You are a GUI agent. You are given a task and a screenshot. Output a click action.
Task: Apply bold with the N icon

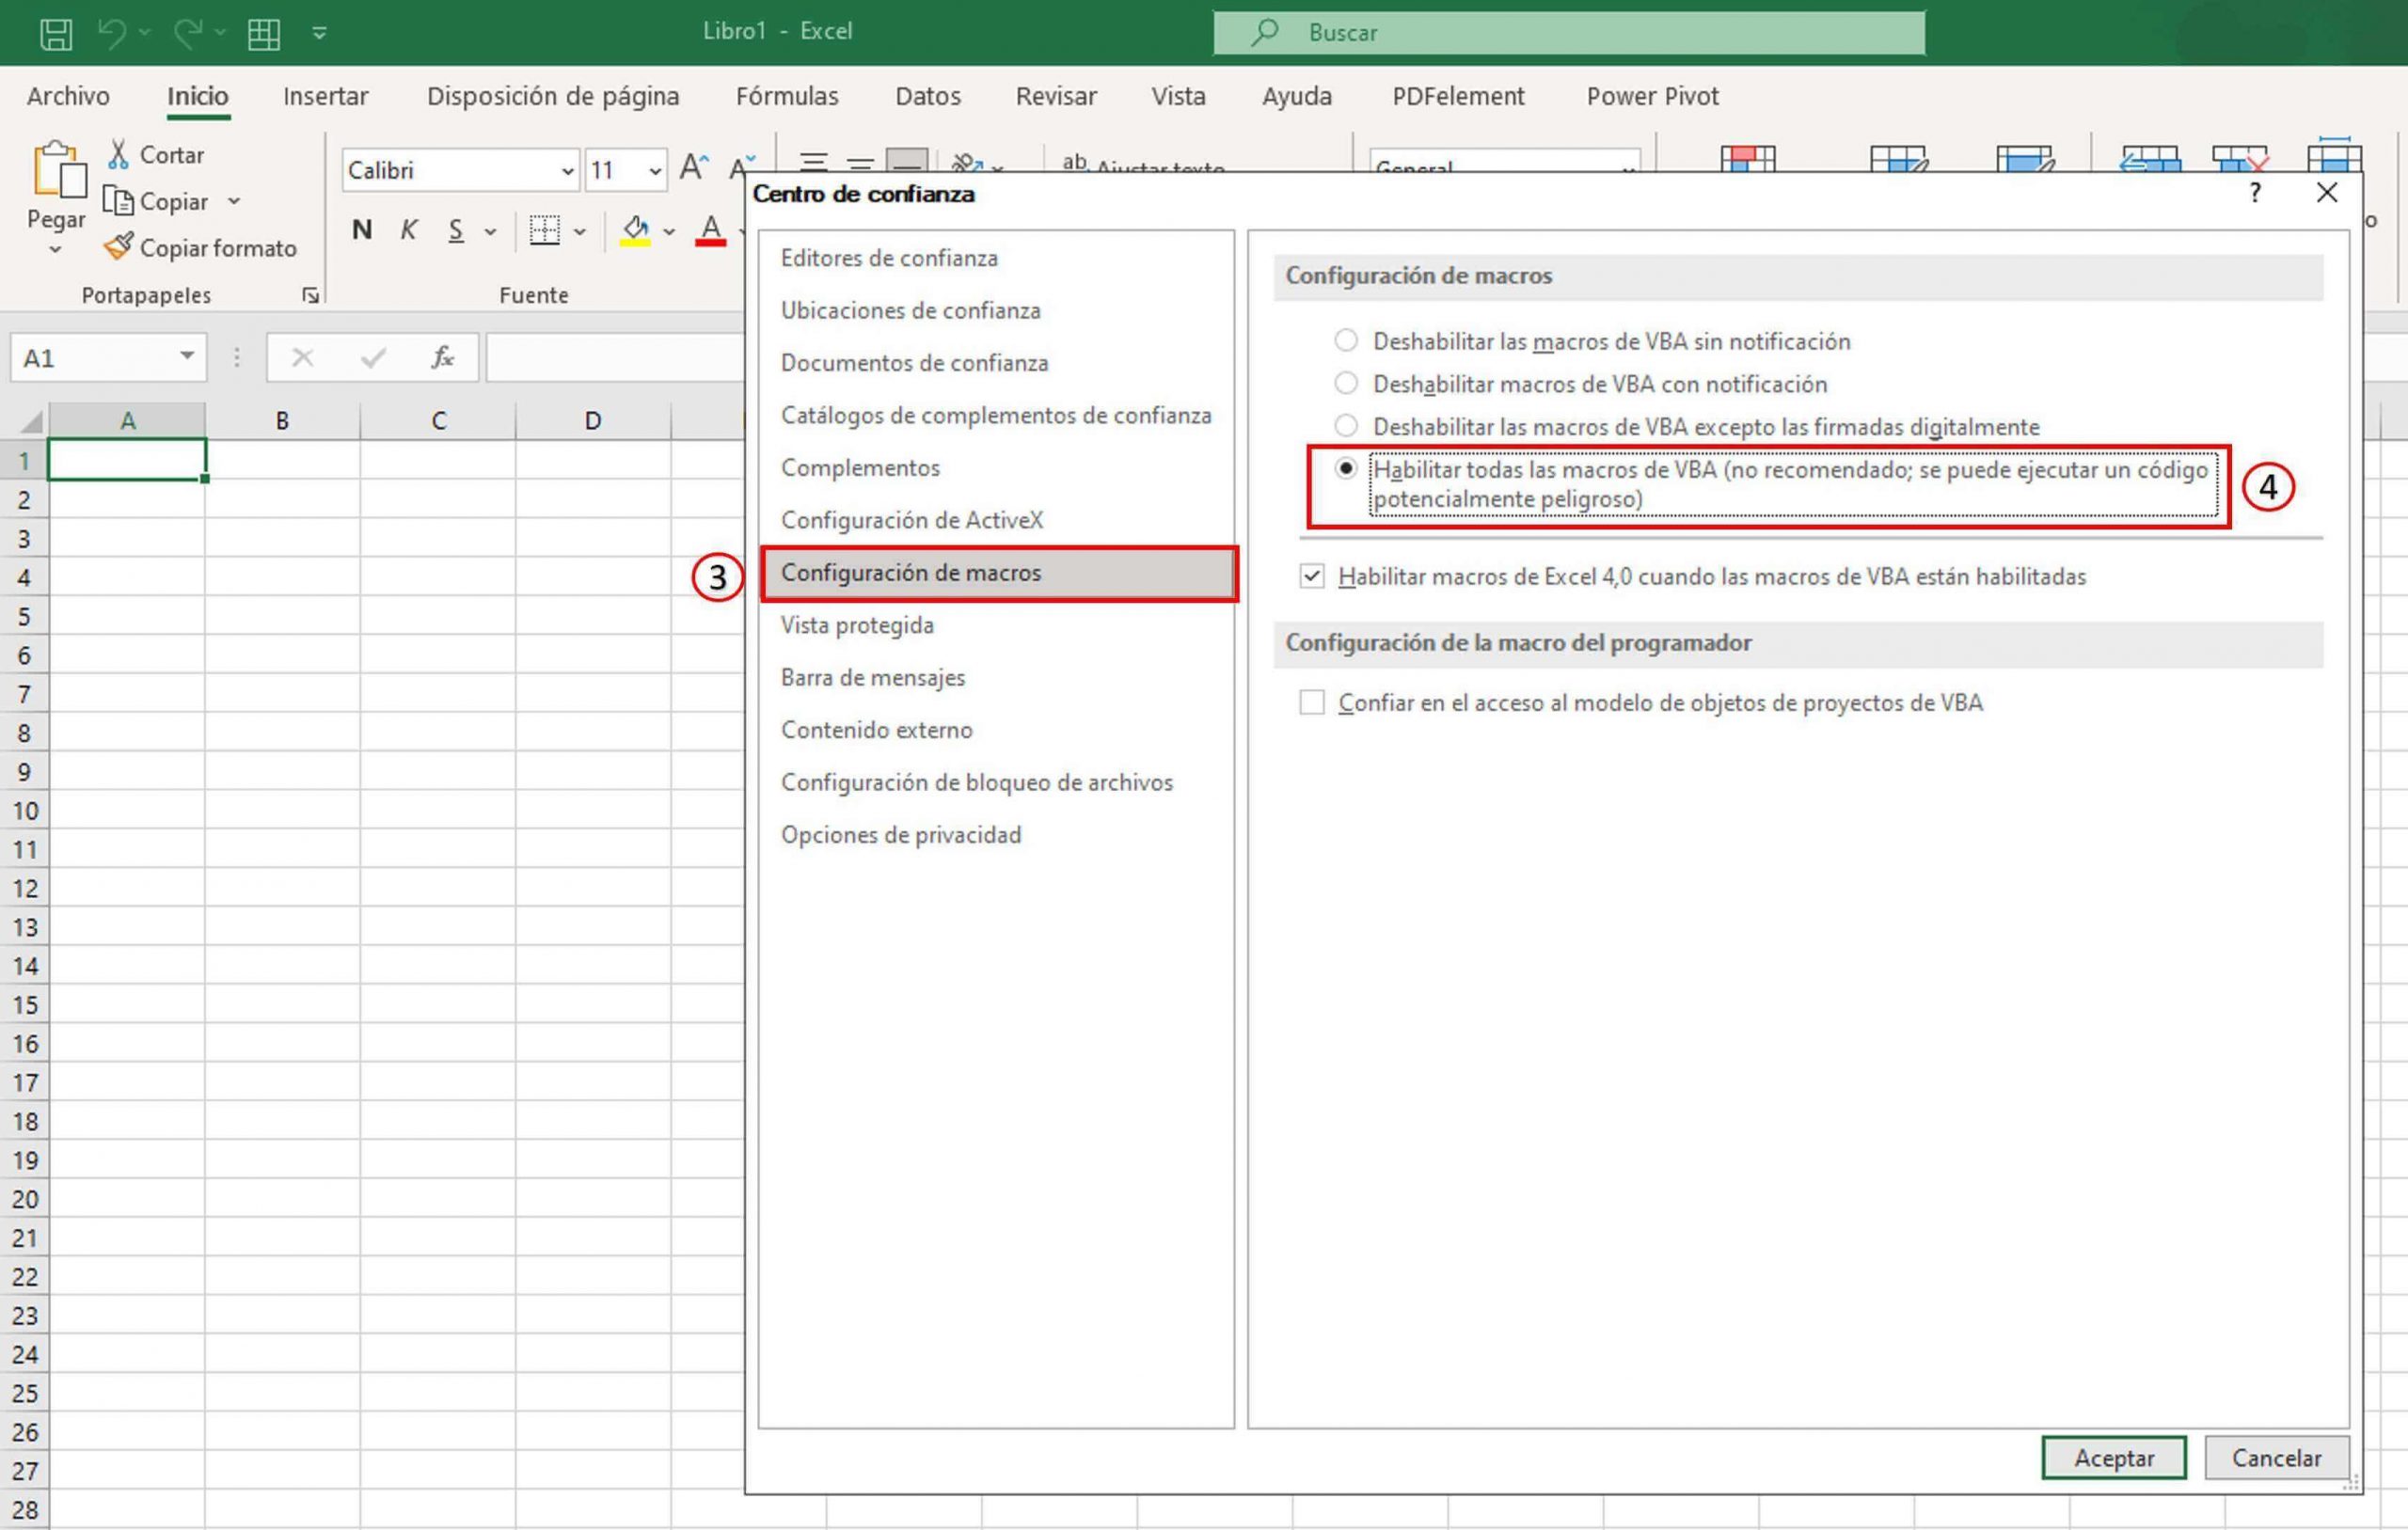pos(361,230)
